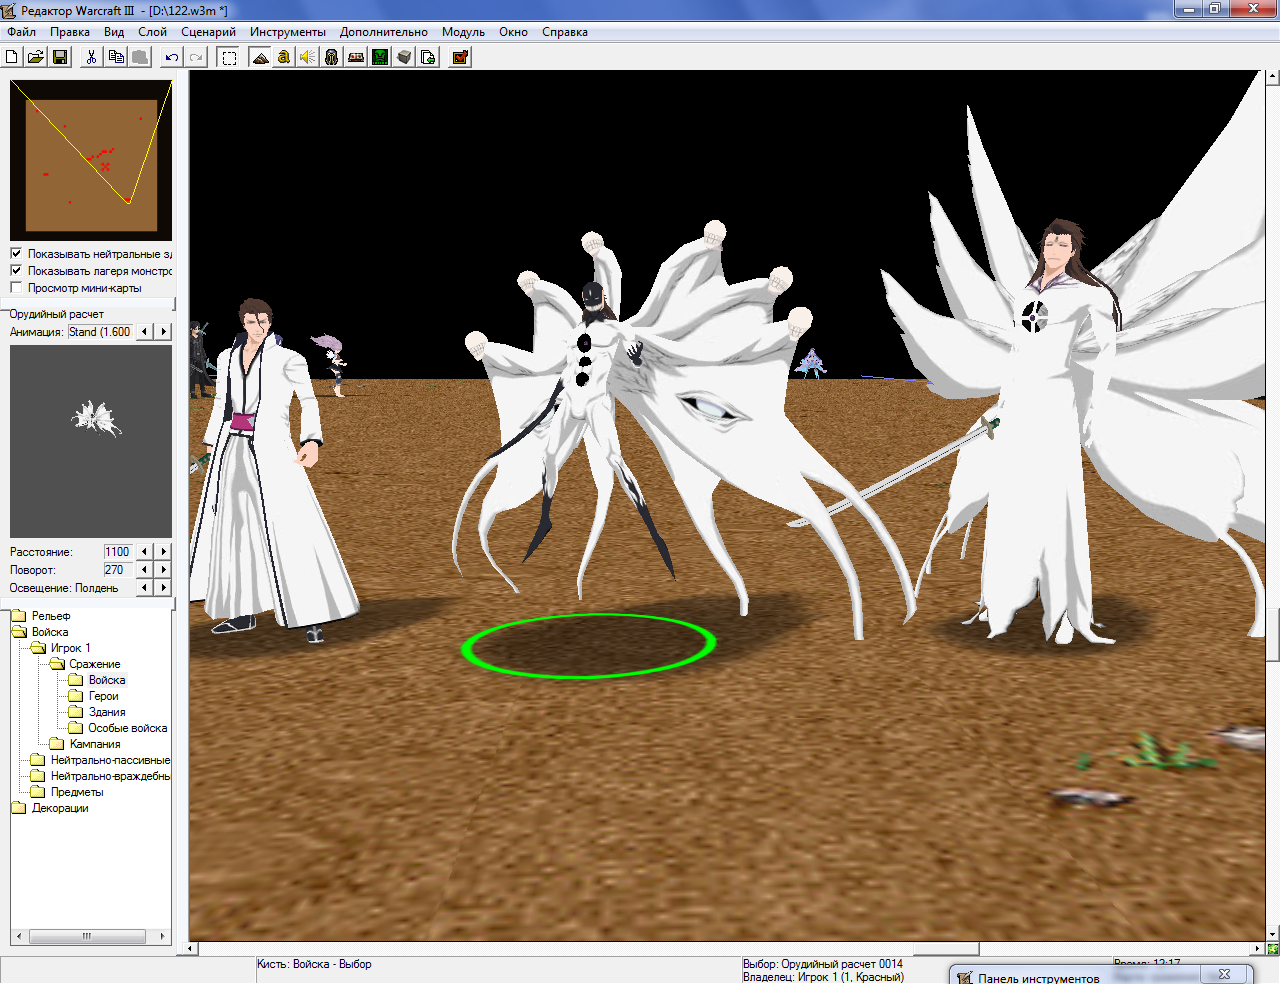
Task: Select the Рельеф folder in the tree
Action: coord(51,616)
